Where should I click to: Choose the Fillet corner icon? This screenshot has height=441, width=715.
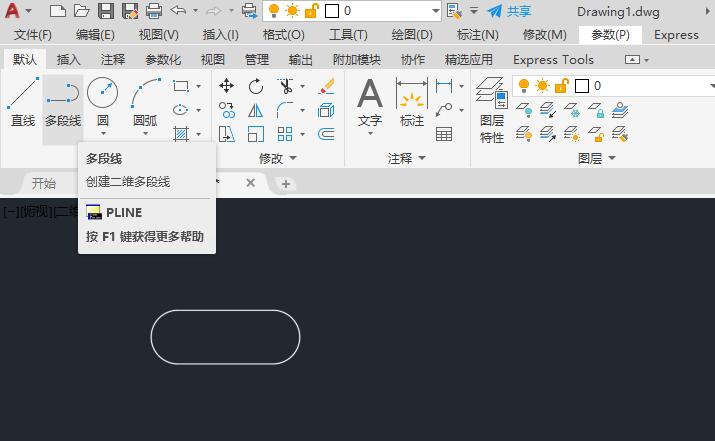(x=285, y=110)
